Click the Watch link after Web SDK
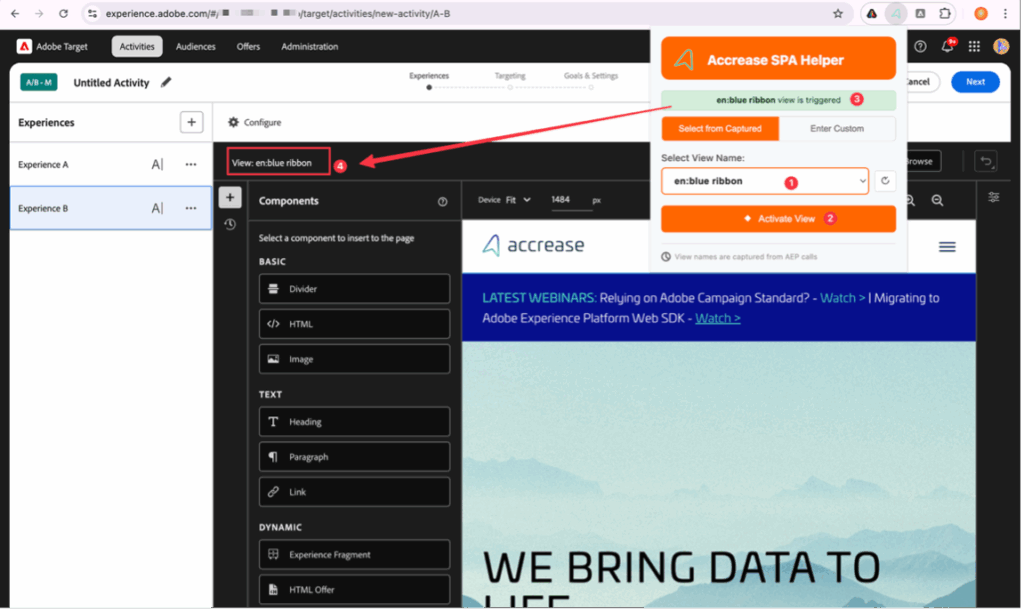This screenshot has width=1024, height=611. tap(718, 319)
